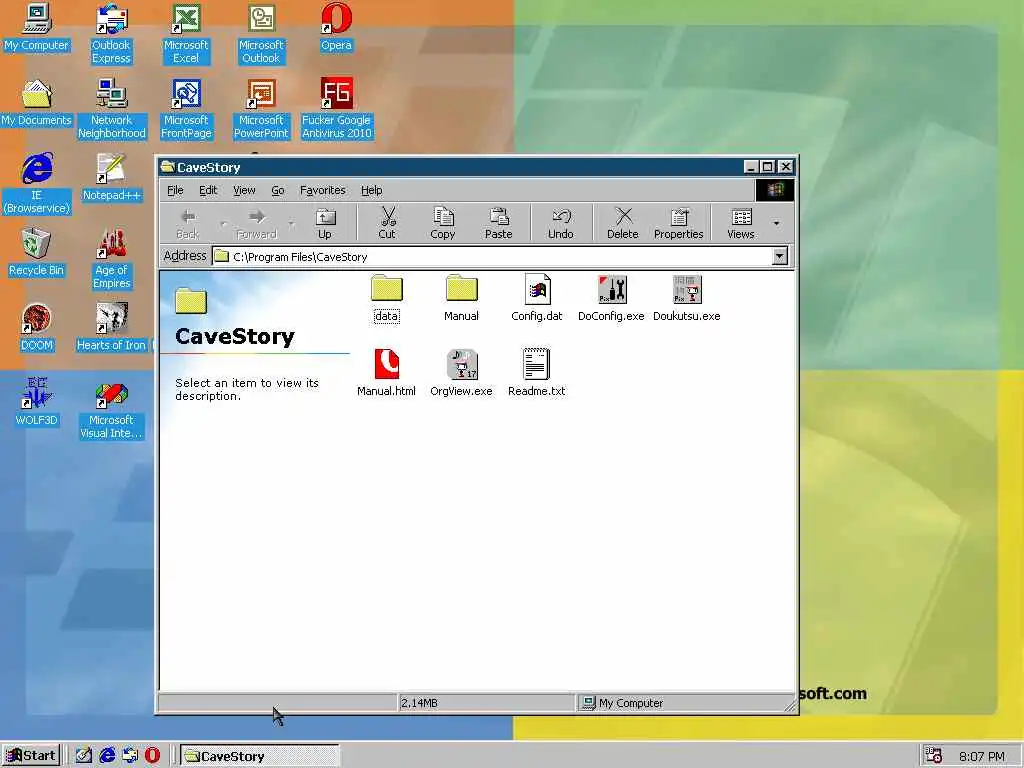Open the Manual folder
1024x768 pixels.
click(x=462, y=298)
